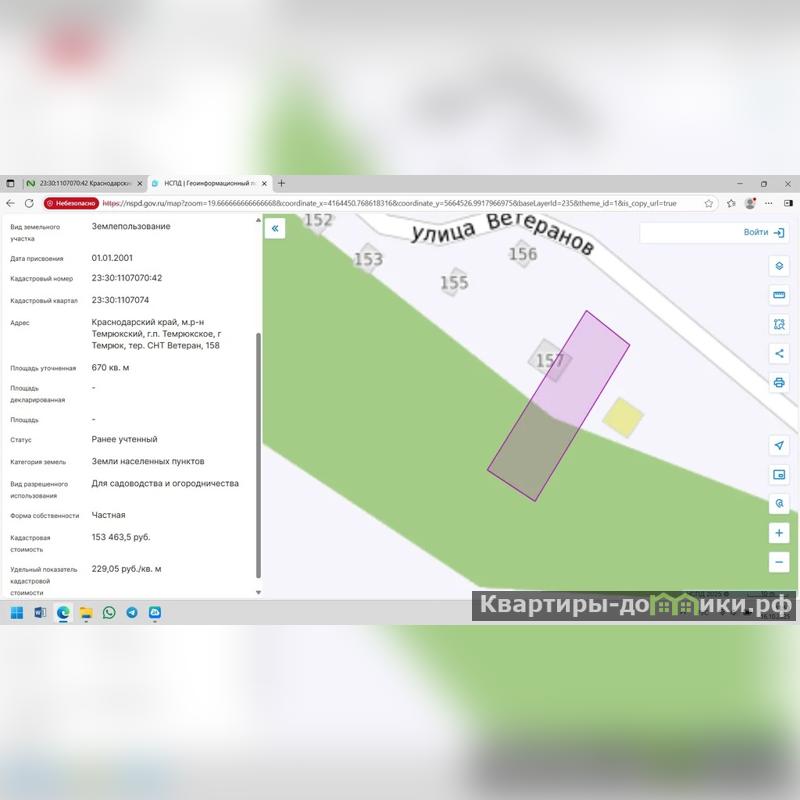Screen dimensions: 800x800
Task: Bookmark this page with star icon
Action: 709,203
